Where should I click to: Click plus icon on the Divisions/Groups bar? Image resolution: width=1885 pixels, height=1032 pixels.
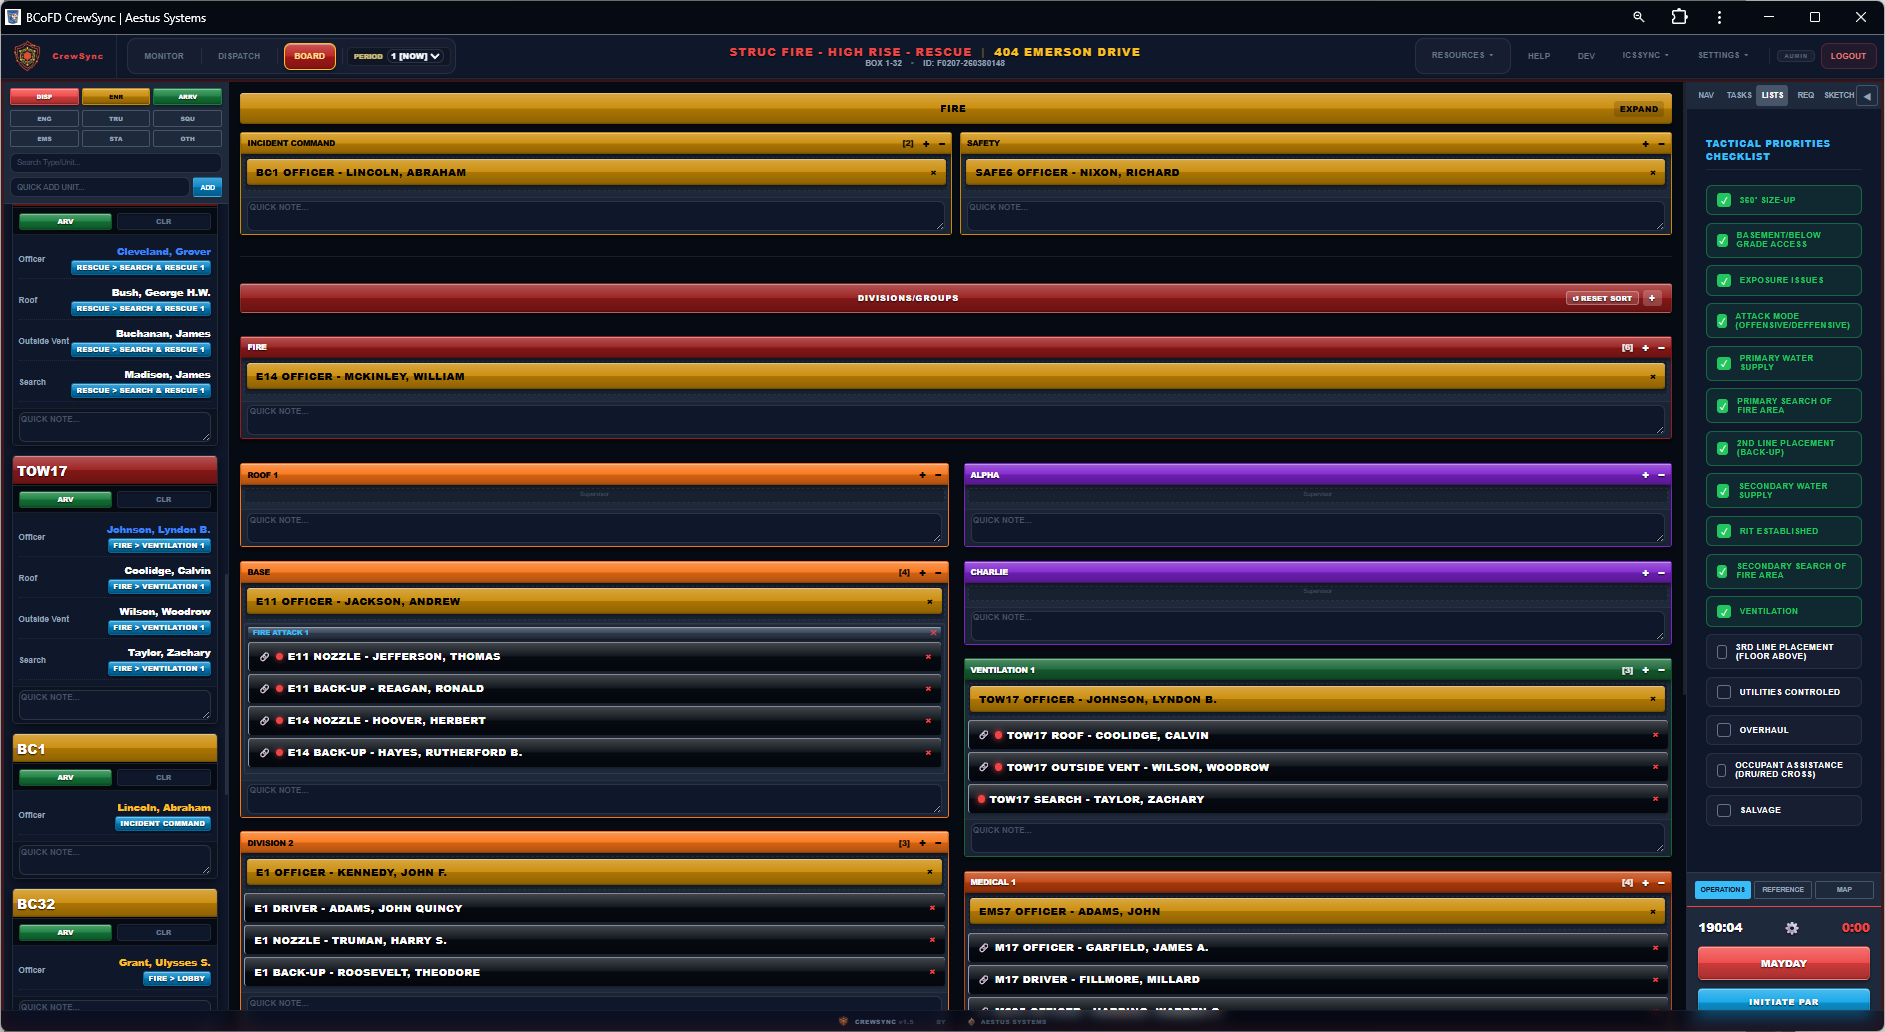[x=1652, y=298]
